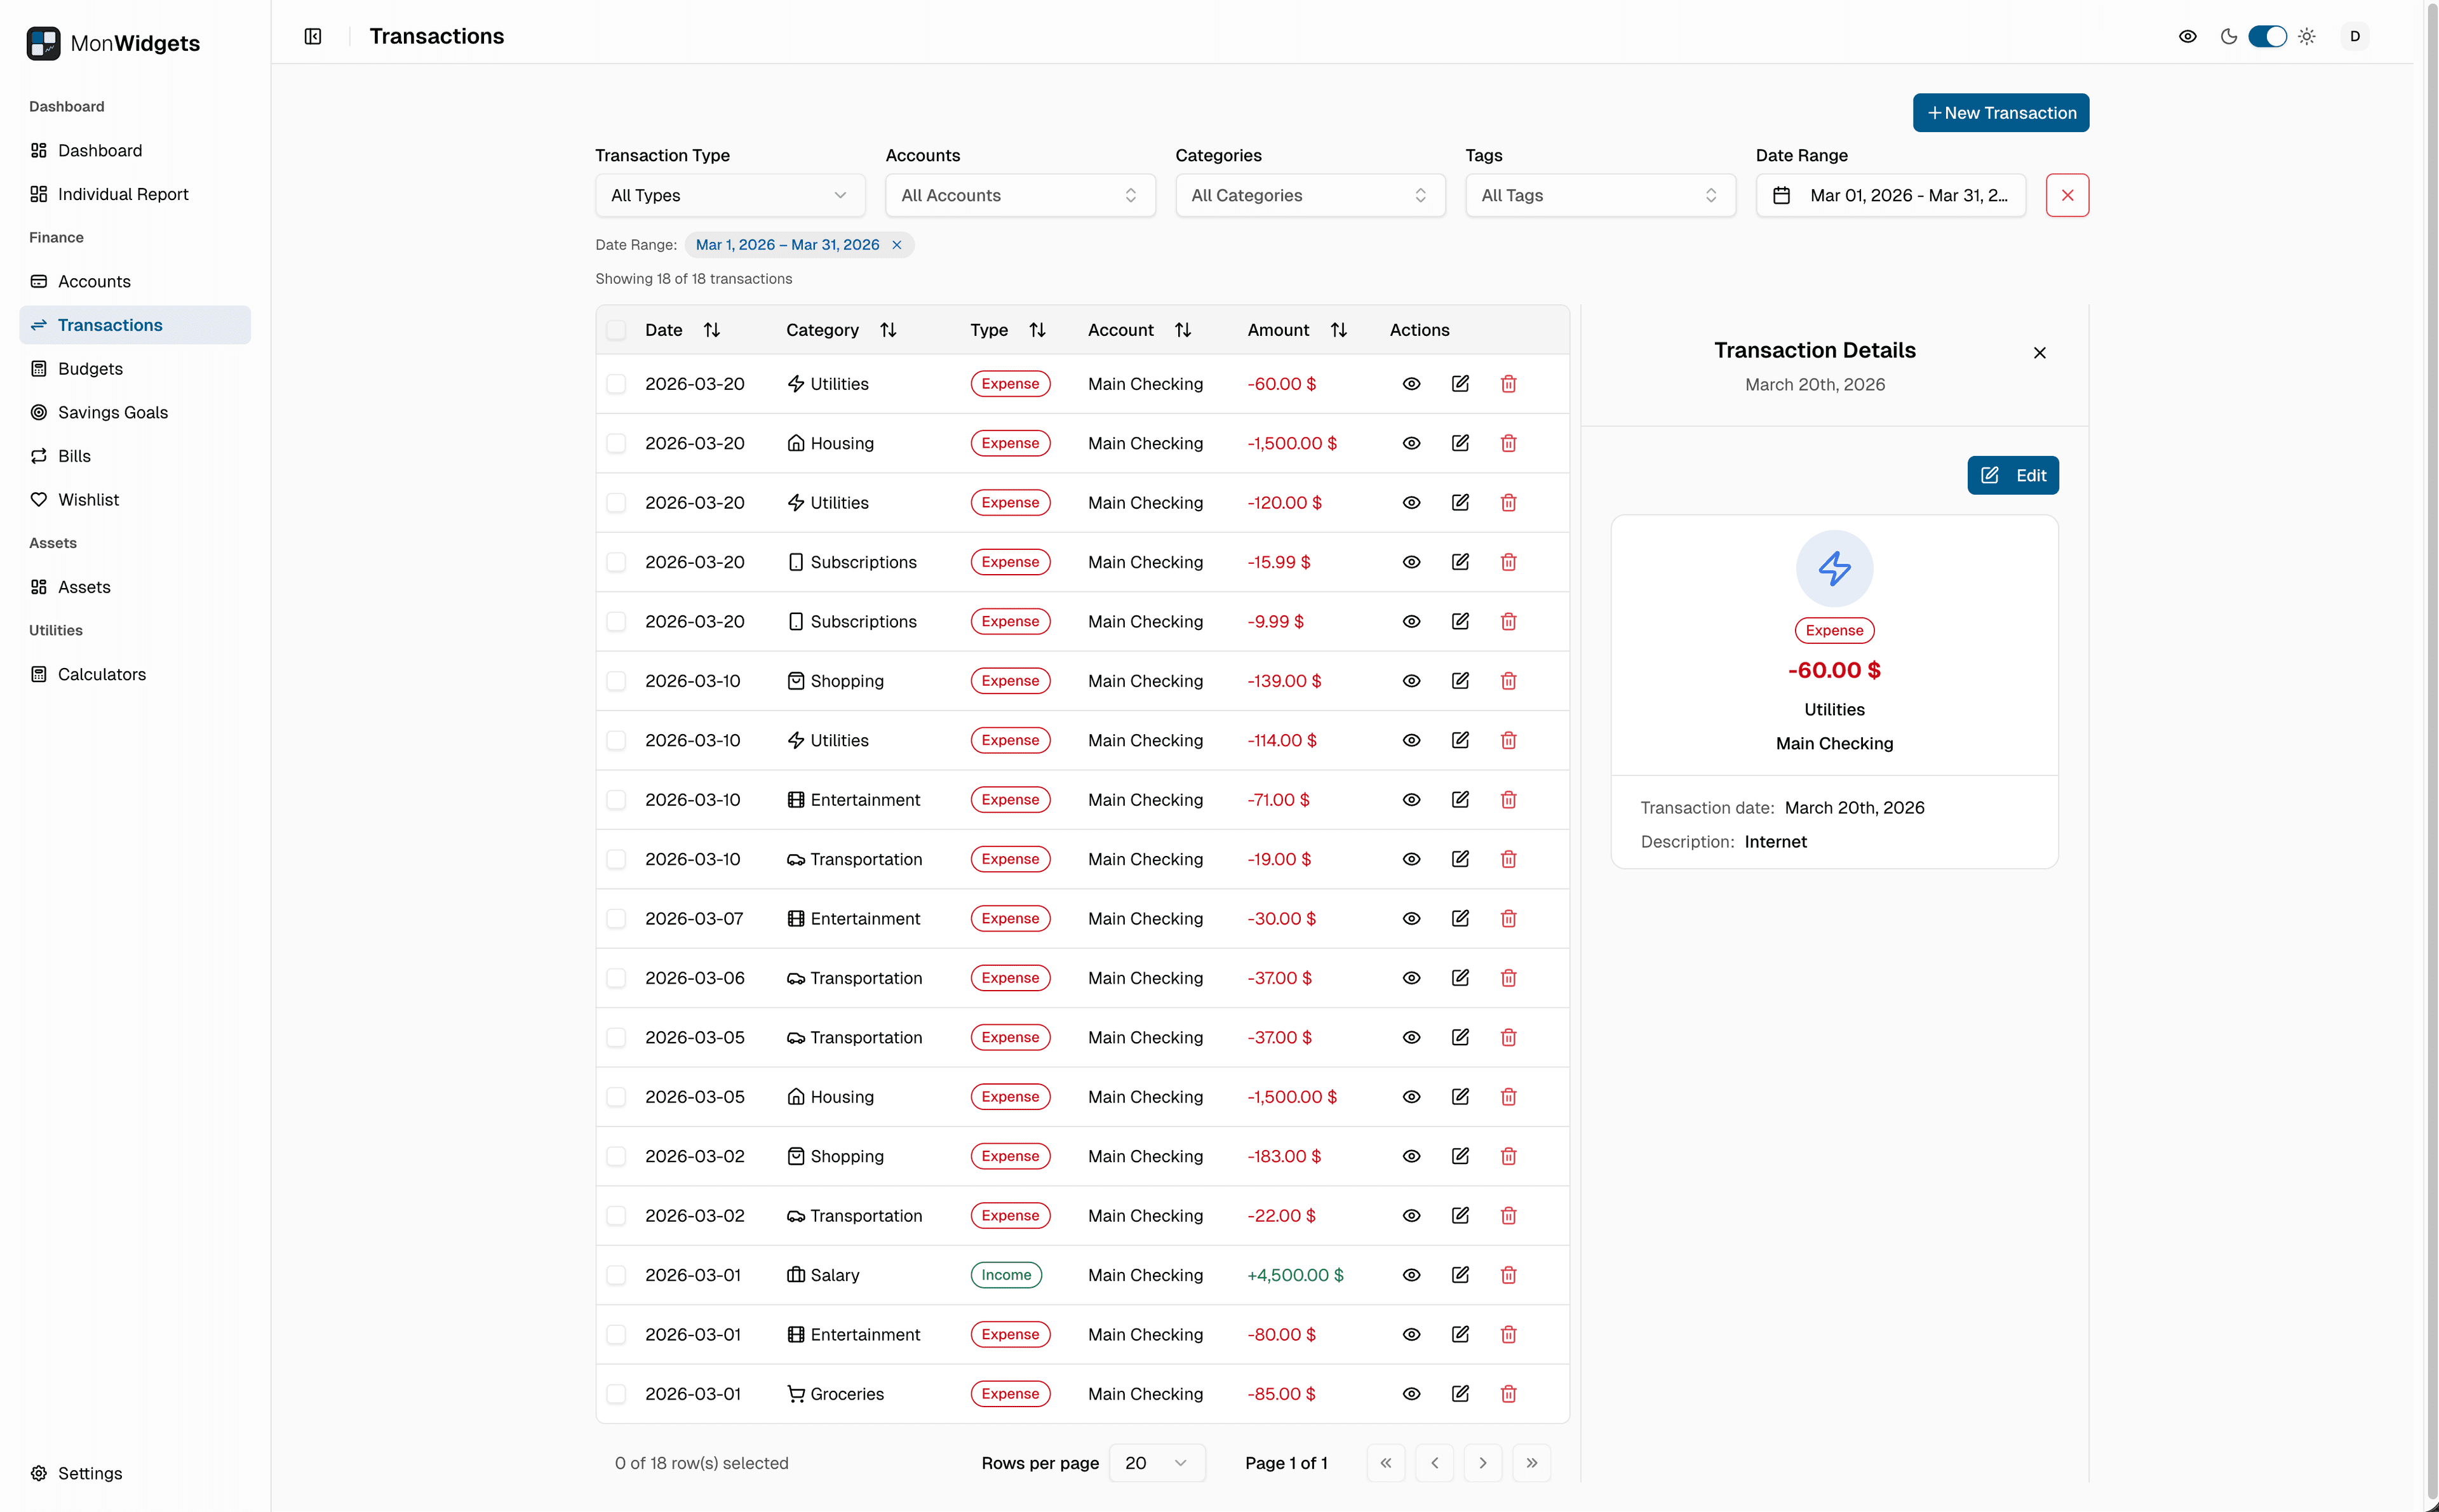Click Edit in Transaction Details
This screenshot has height=1512, width=2439.
click(x=2012, y=476)
